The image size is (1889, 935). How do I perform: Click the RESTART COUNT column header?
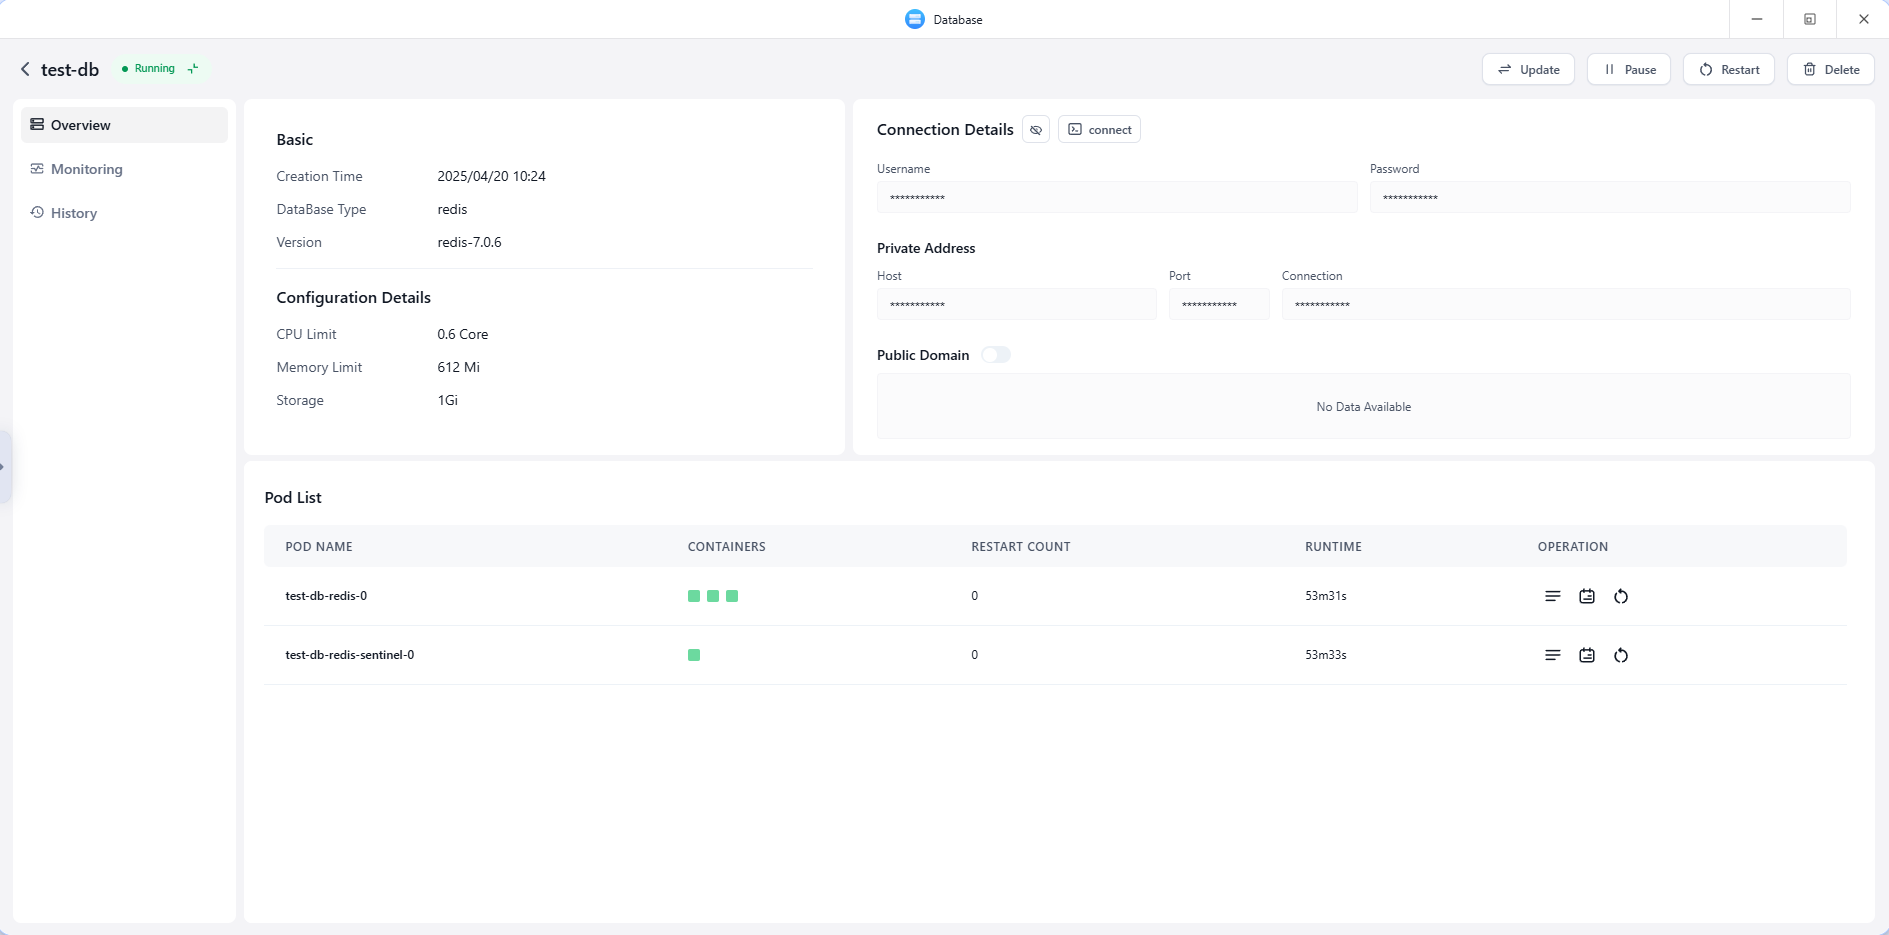[1021, 547]
